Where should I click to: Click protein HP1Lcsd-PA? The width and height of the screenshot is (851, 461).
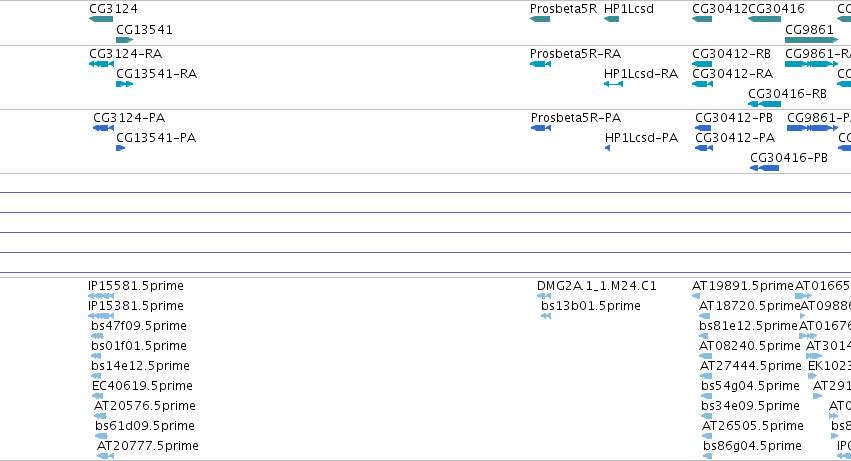607,148
